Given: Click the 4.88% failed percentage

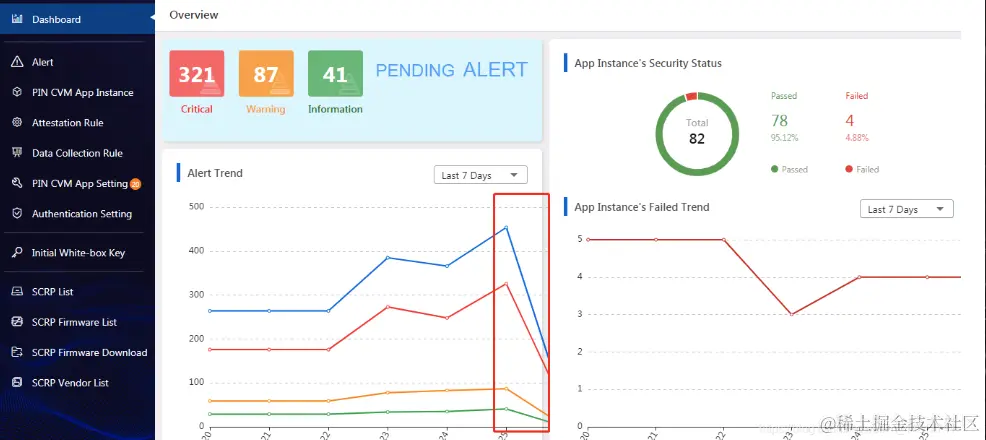Looking at the screenshot, I should [x=856, y=138].
